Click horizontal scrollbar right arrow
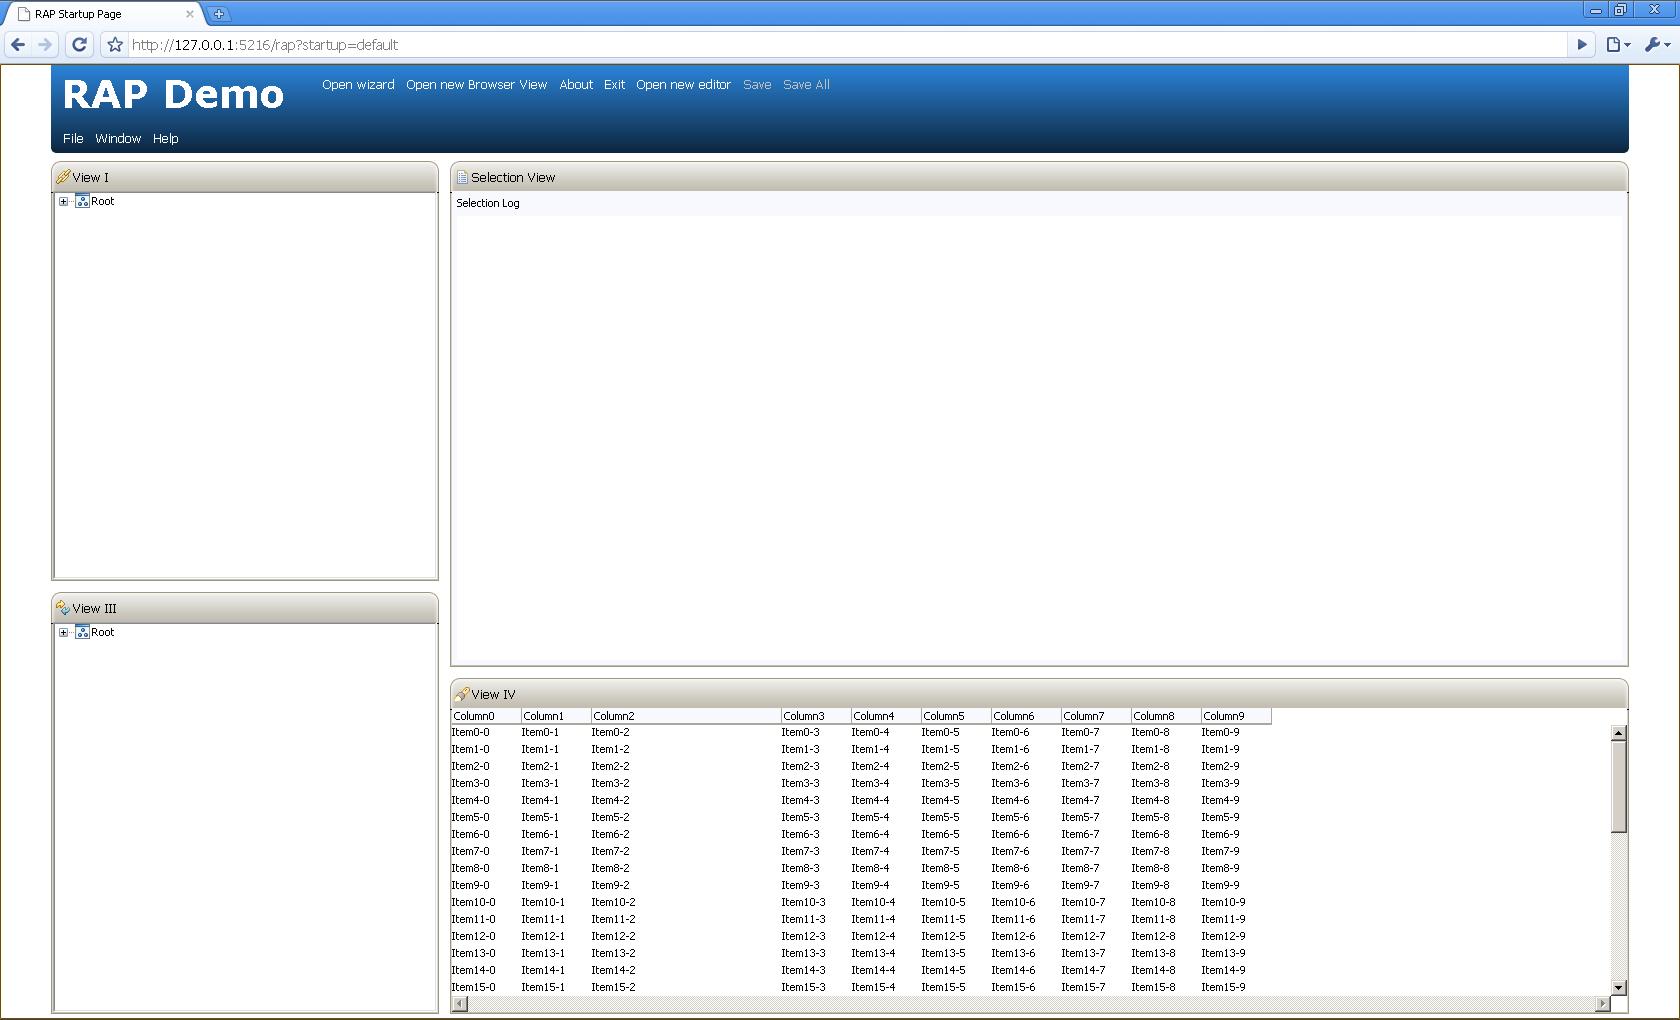 [1603, 1003]
